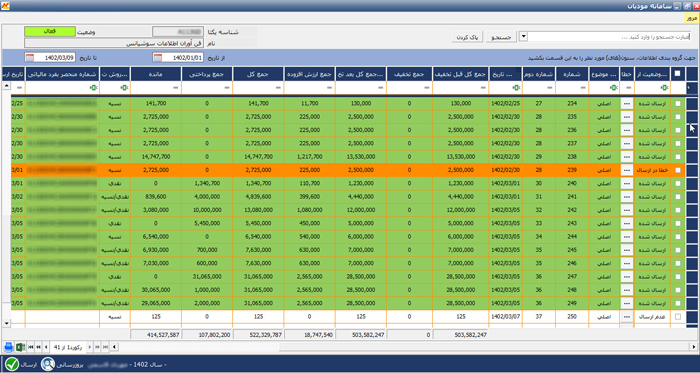Go to the previous page of records
The width and height of the screenshot is (700, 373).
pos(38,347)
